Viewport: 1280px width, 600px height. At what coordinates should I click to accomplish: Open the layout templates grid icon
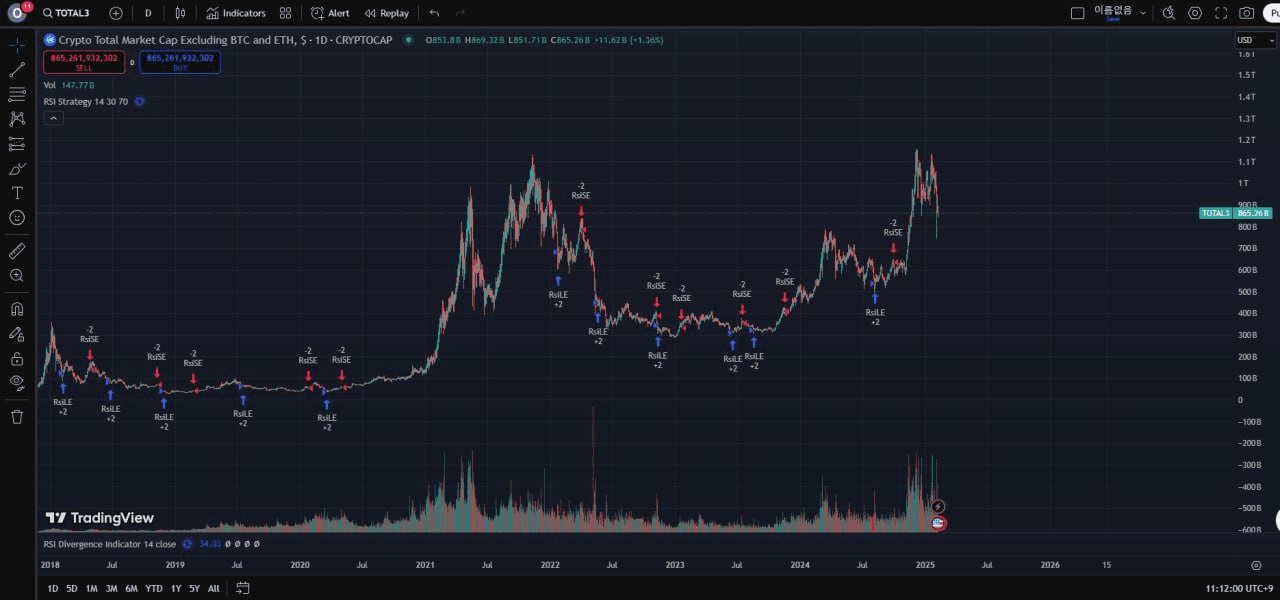pyautogui.click(x=286, y=13)
